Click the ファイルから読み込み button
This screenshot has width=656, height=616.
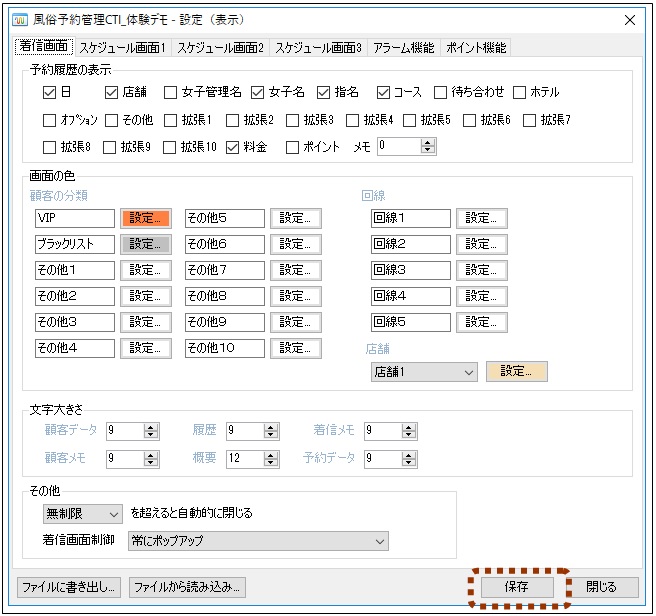coord(187,587)
